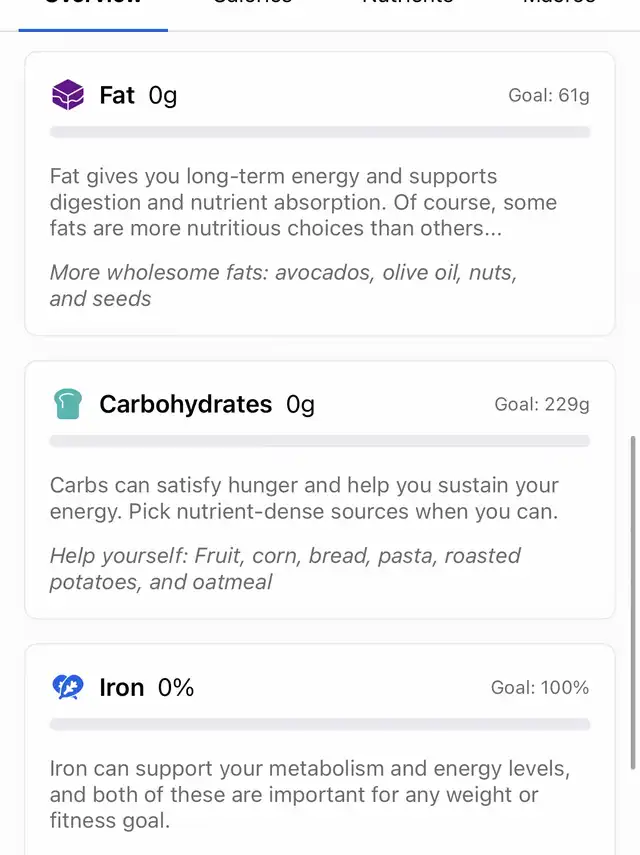640x855 pixels.
Task: Tap the Fat 0g amount
Action: (163, 95)
